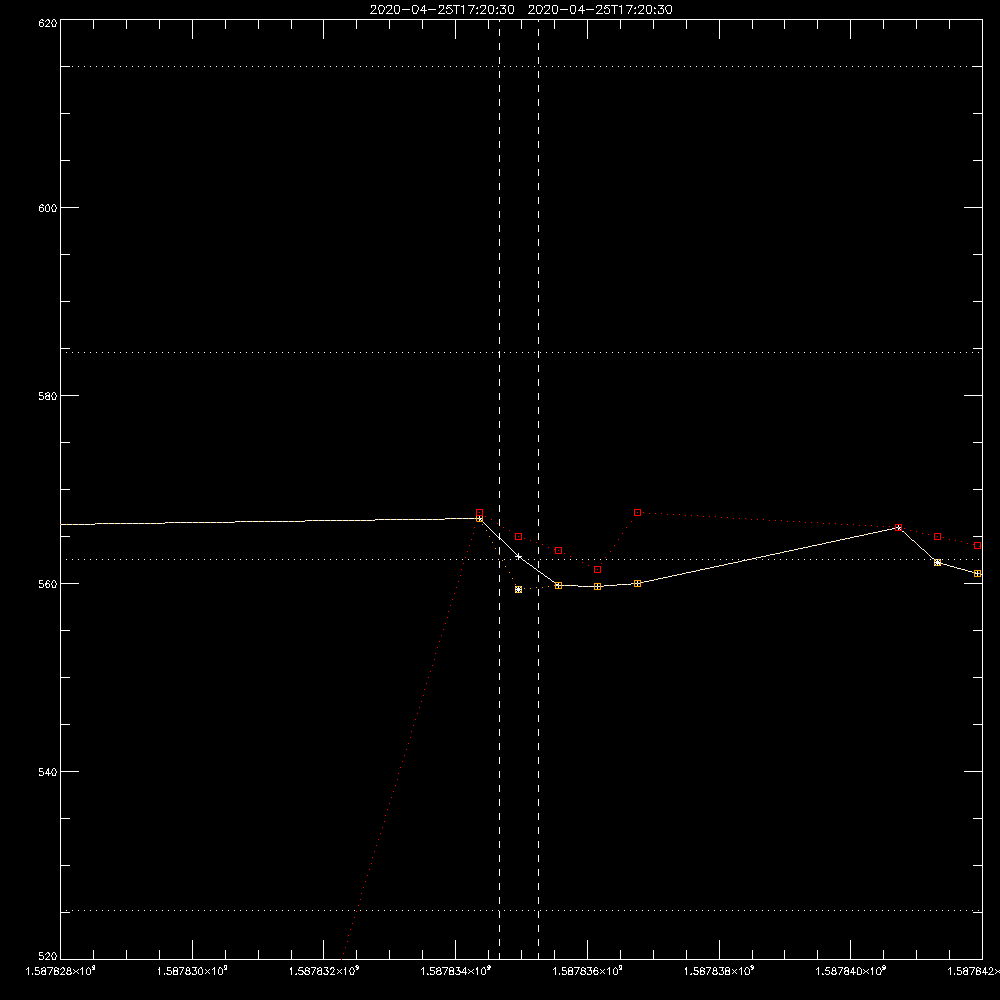
Task: Select the last red square at the right edge
Action: click(978, 545)
